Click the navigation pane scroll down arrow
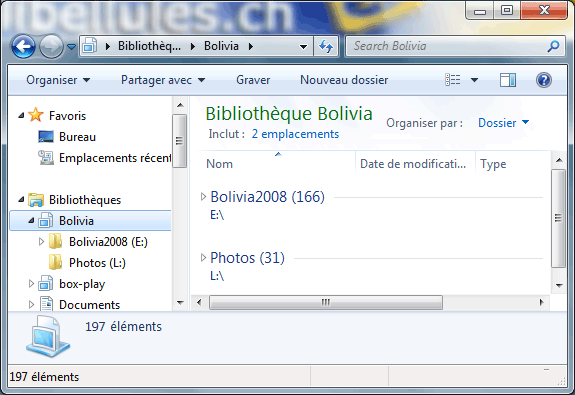This screenshot has width=575, height=395. (x=180, y=303)
